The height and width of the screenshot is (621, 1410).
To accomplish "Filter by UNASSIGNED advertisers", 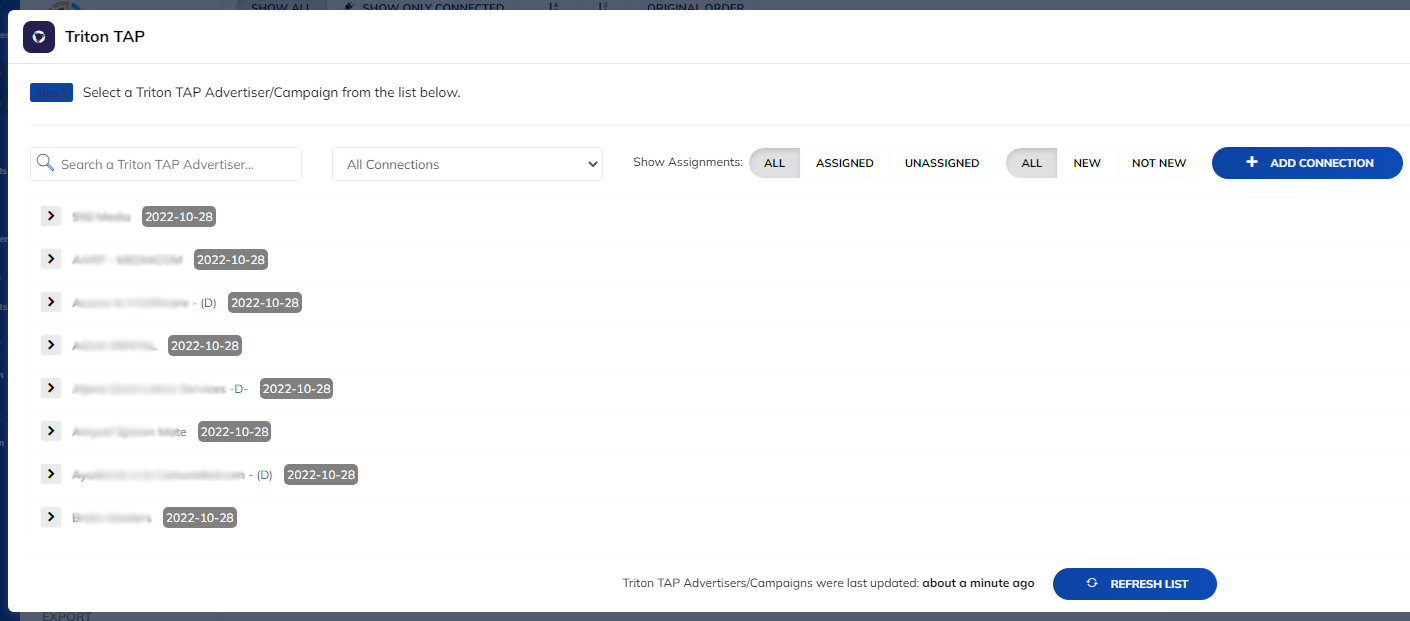I will (x=942, y=163).
